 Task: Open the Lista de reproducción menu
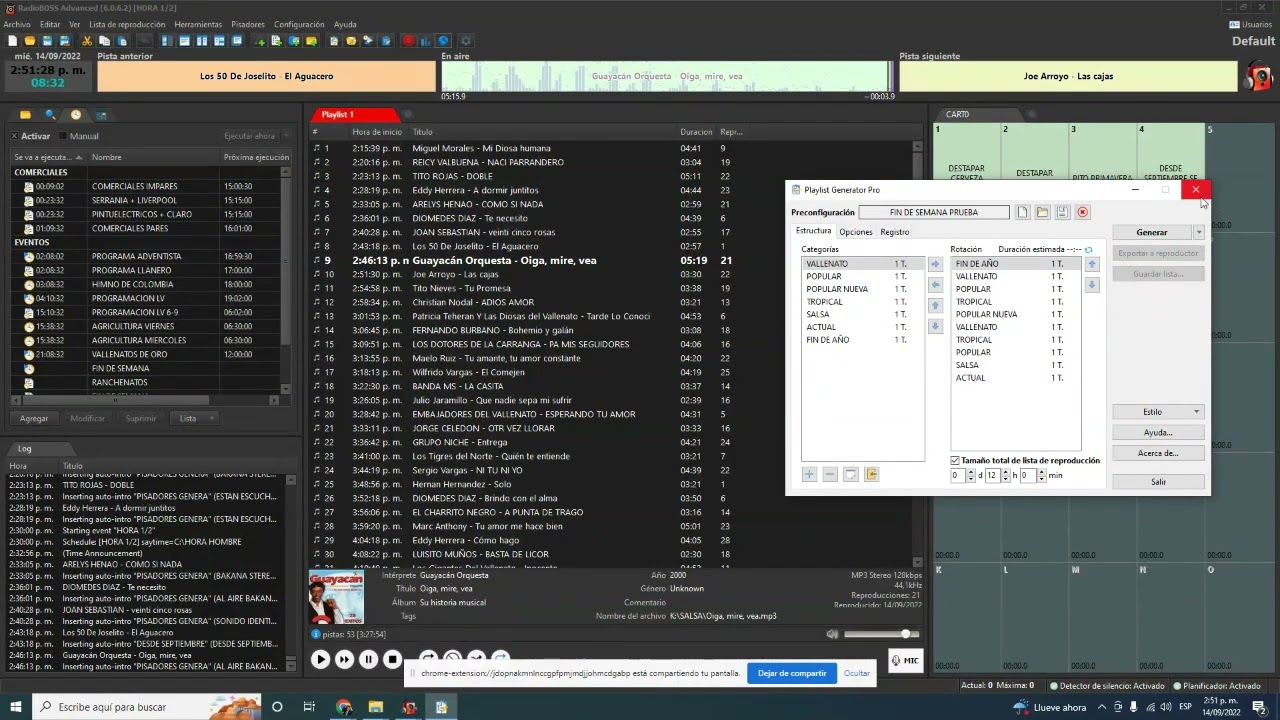[x=127, y=24]
